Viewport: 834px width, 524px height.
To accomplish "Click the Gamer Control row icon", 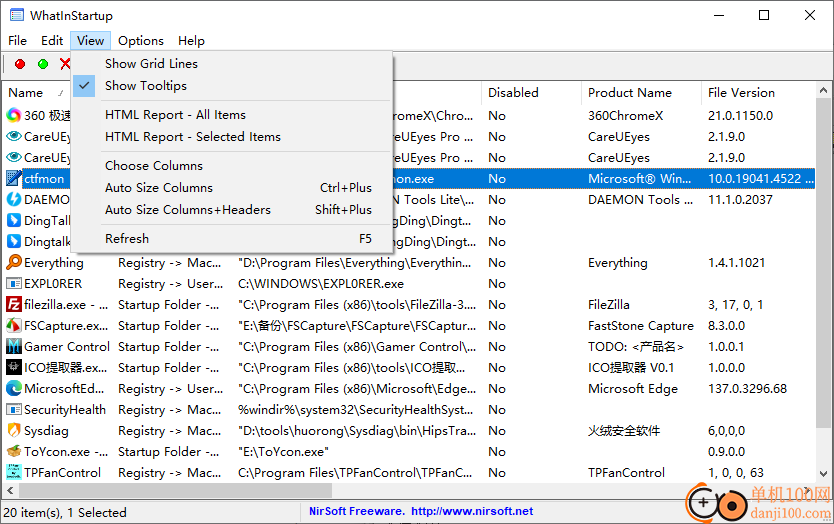I will coord(14,346).
